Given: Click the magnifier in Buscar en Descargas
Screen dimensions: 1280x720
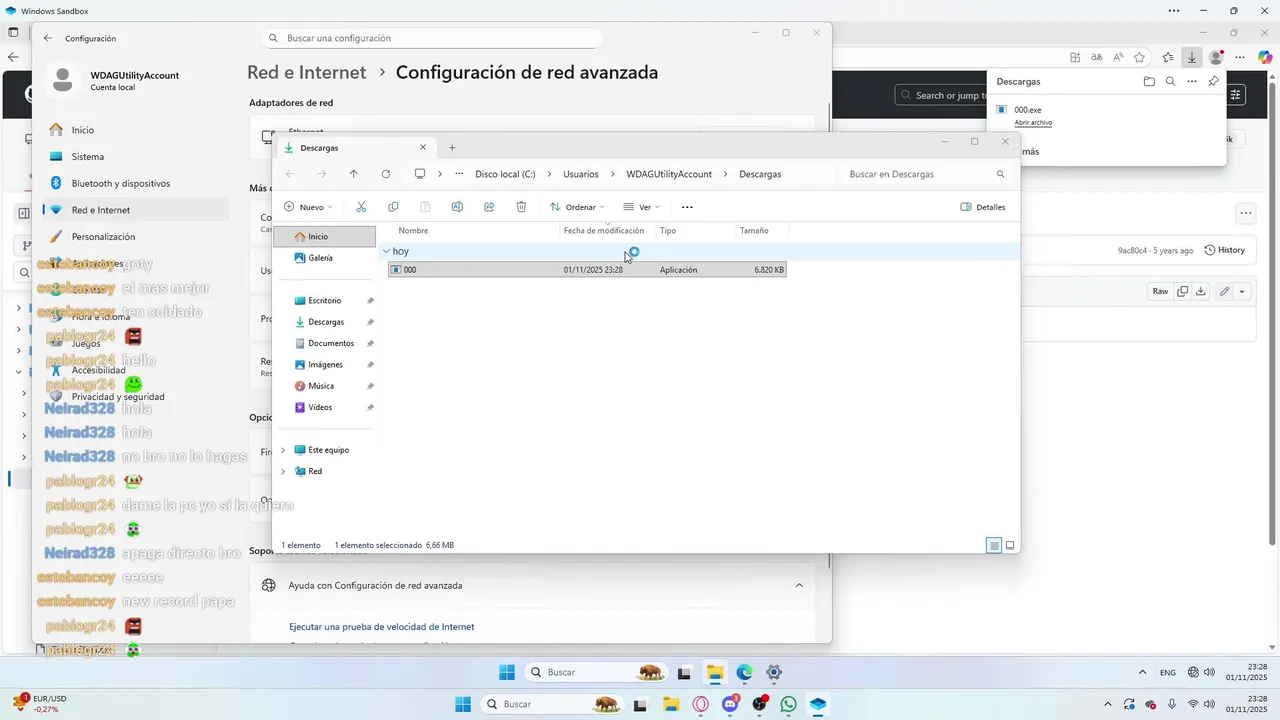Looking at the screenshot, I should point(1000,174).
